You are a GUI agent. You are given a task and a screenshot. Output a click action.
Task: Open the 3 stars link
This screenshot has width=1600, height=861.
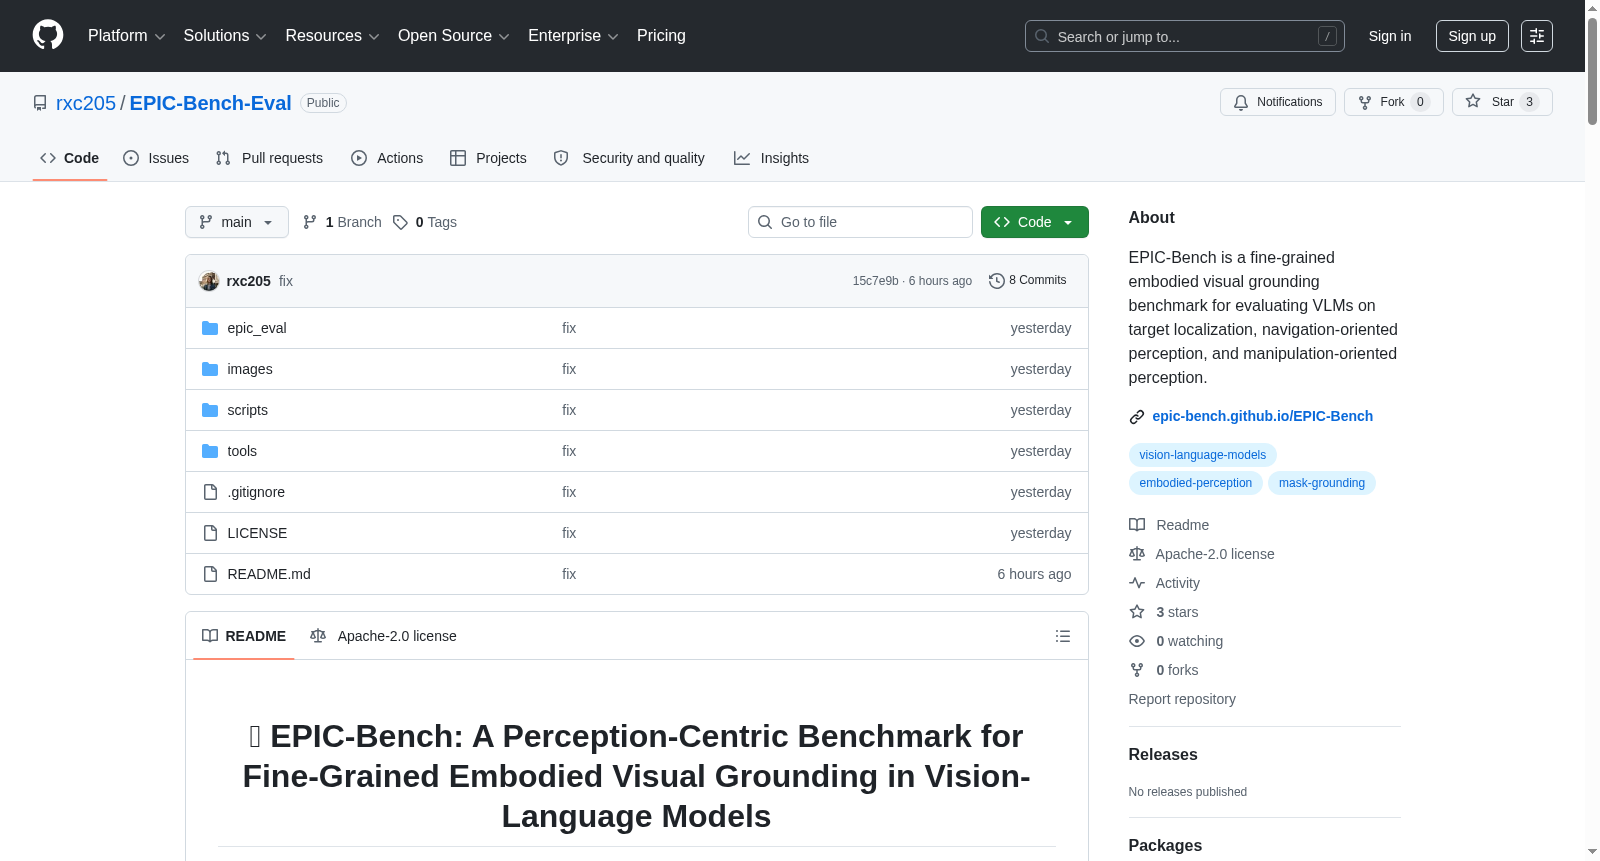point(1177,612)
